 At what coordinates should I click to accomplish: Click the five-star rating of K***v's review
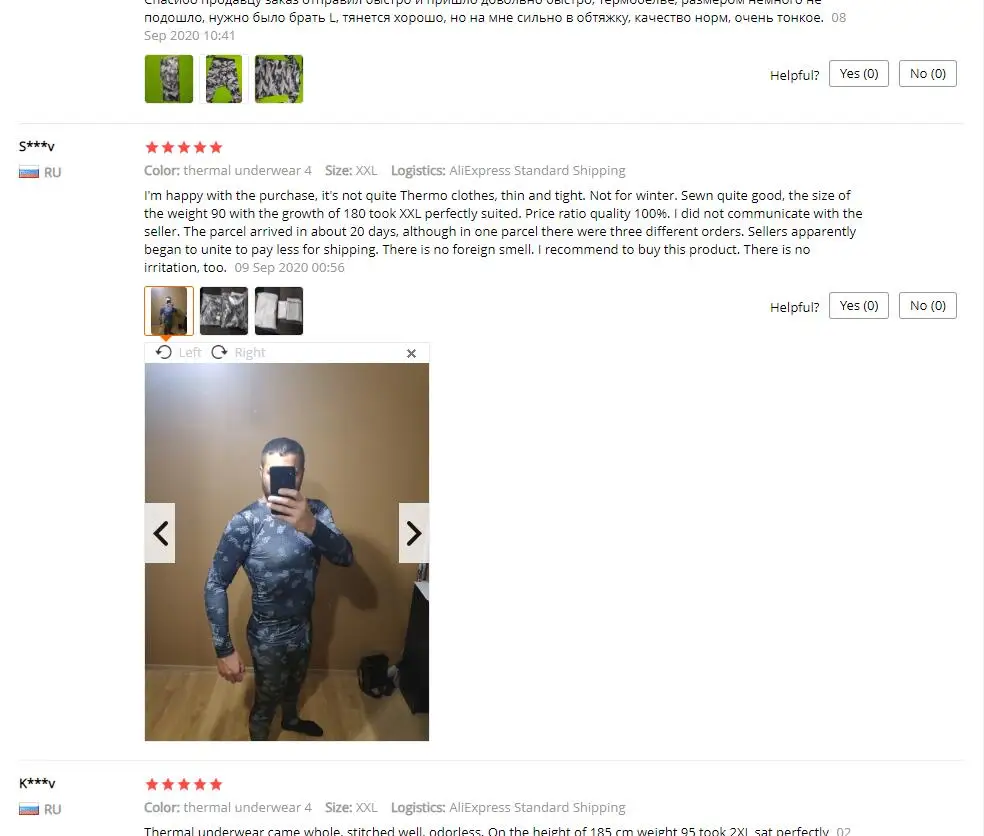pyautogui.click(x=184, y=784)
